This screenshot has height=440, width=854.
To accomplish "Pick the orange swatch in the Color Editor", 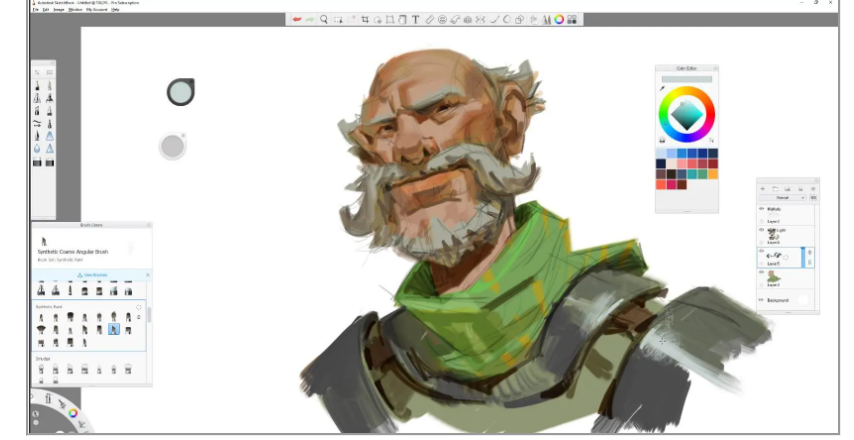I will (713, 174).
